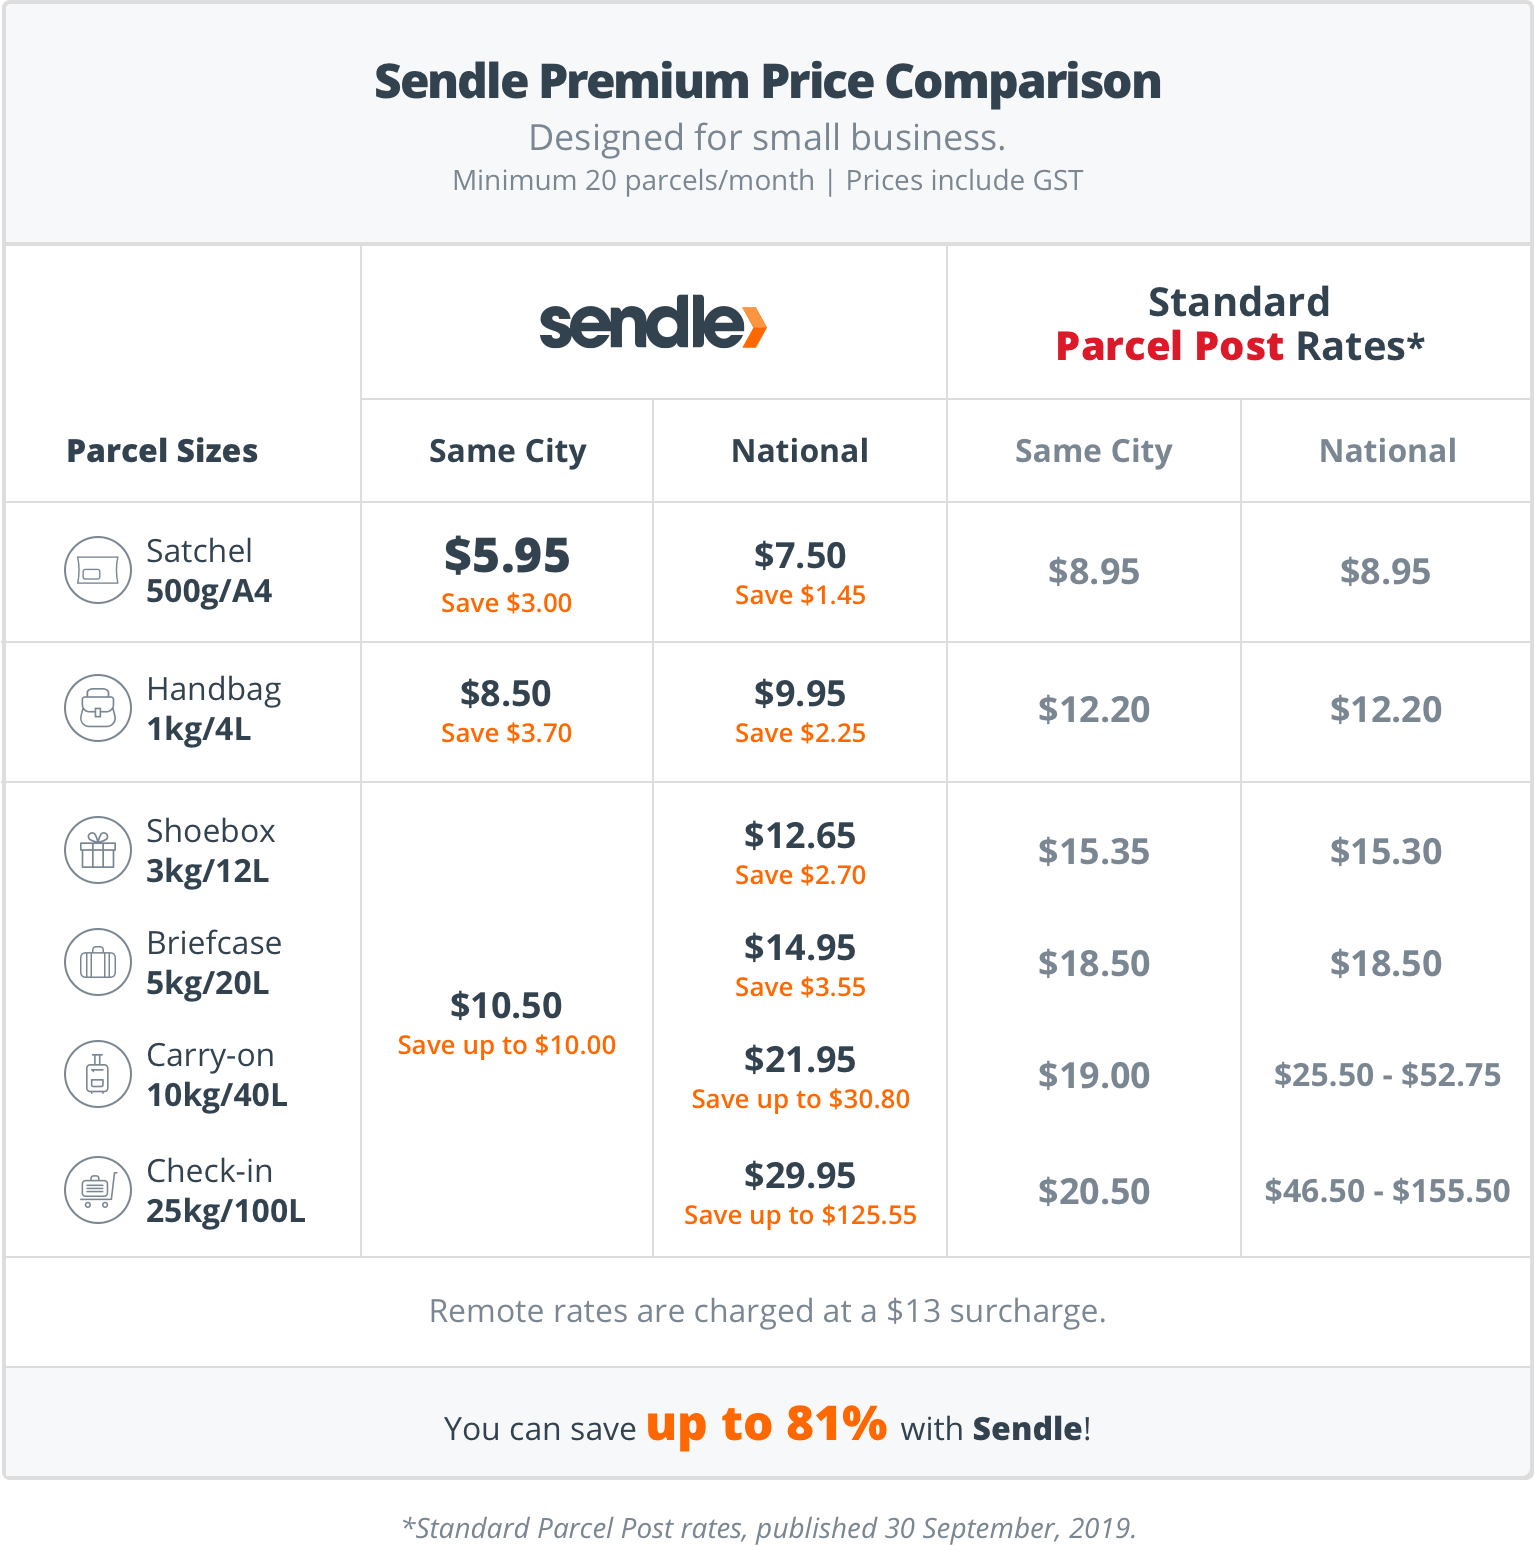Viewport: 1534px width, 1546px height.
Task: Click the remote rates $13 surcharge note
Action: pos(767,1311)
